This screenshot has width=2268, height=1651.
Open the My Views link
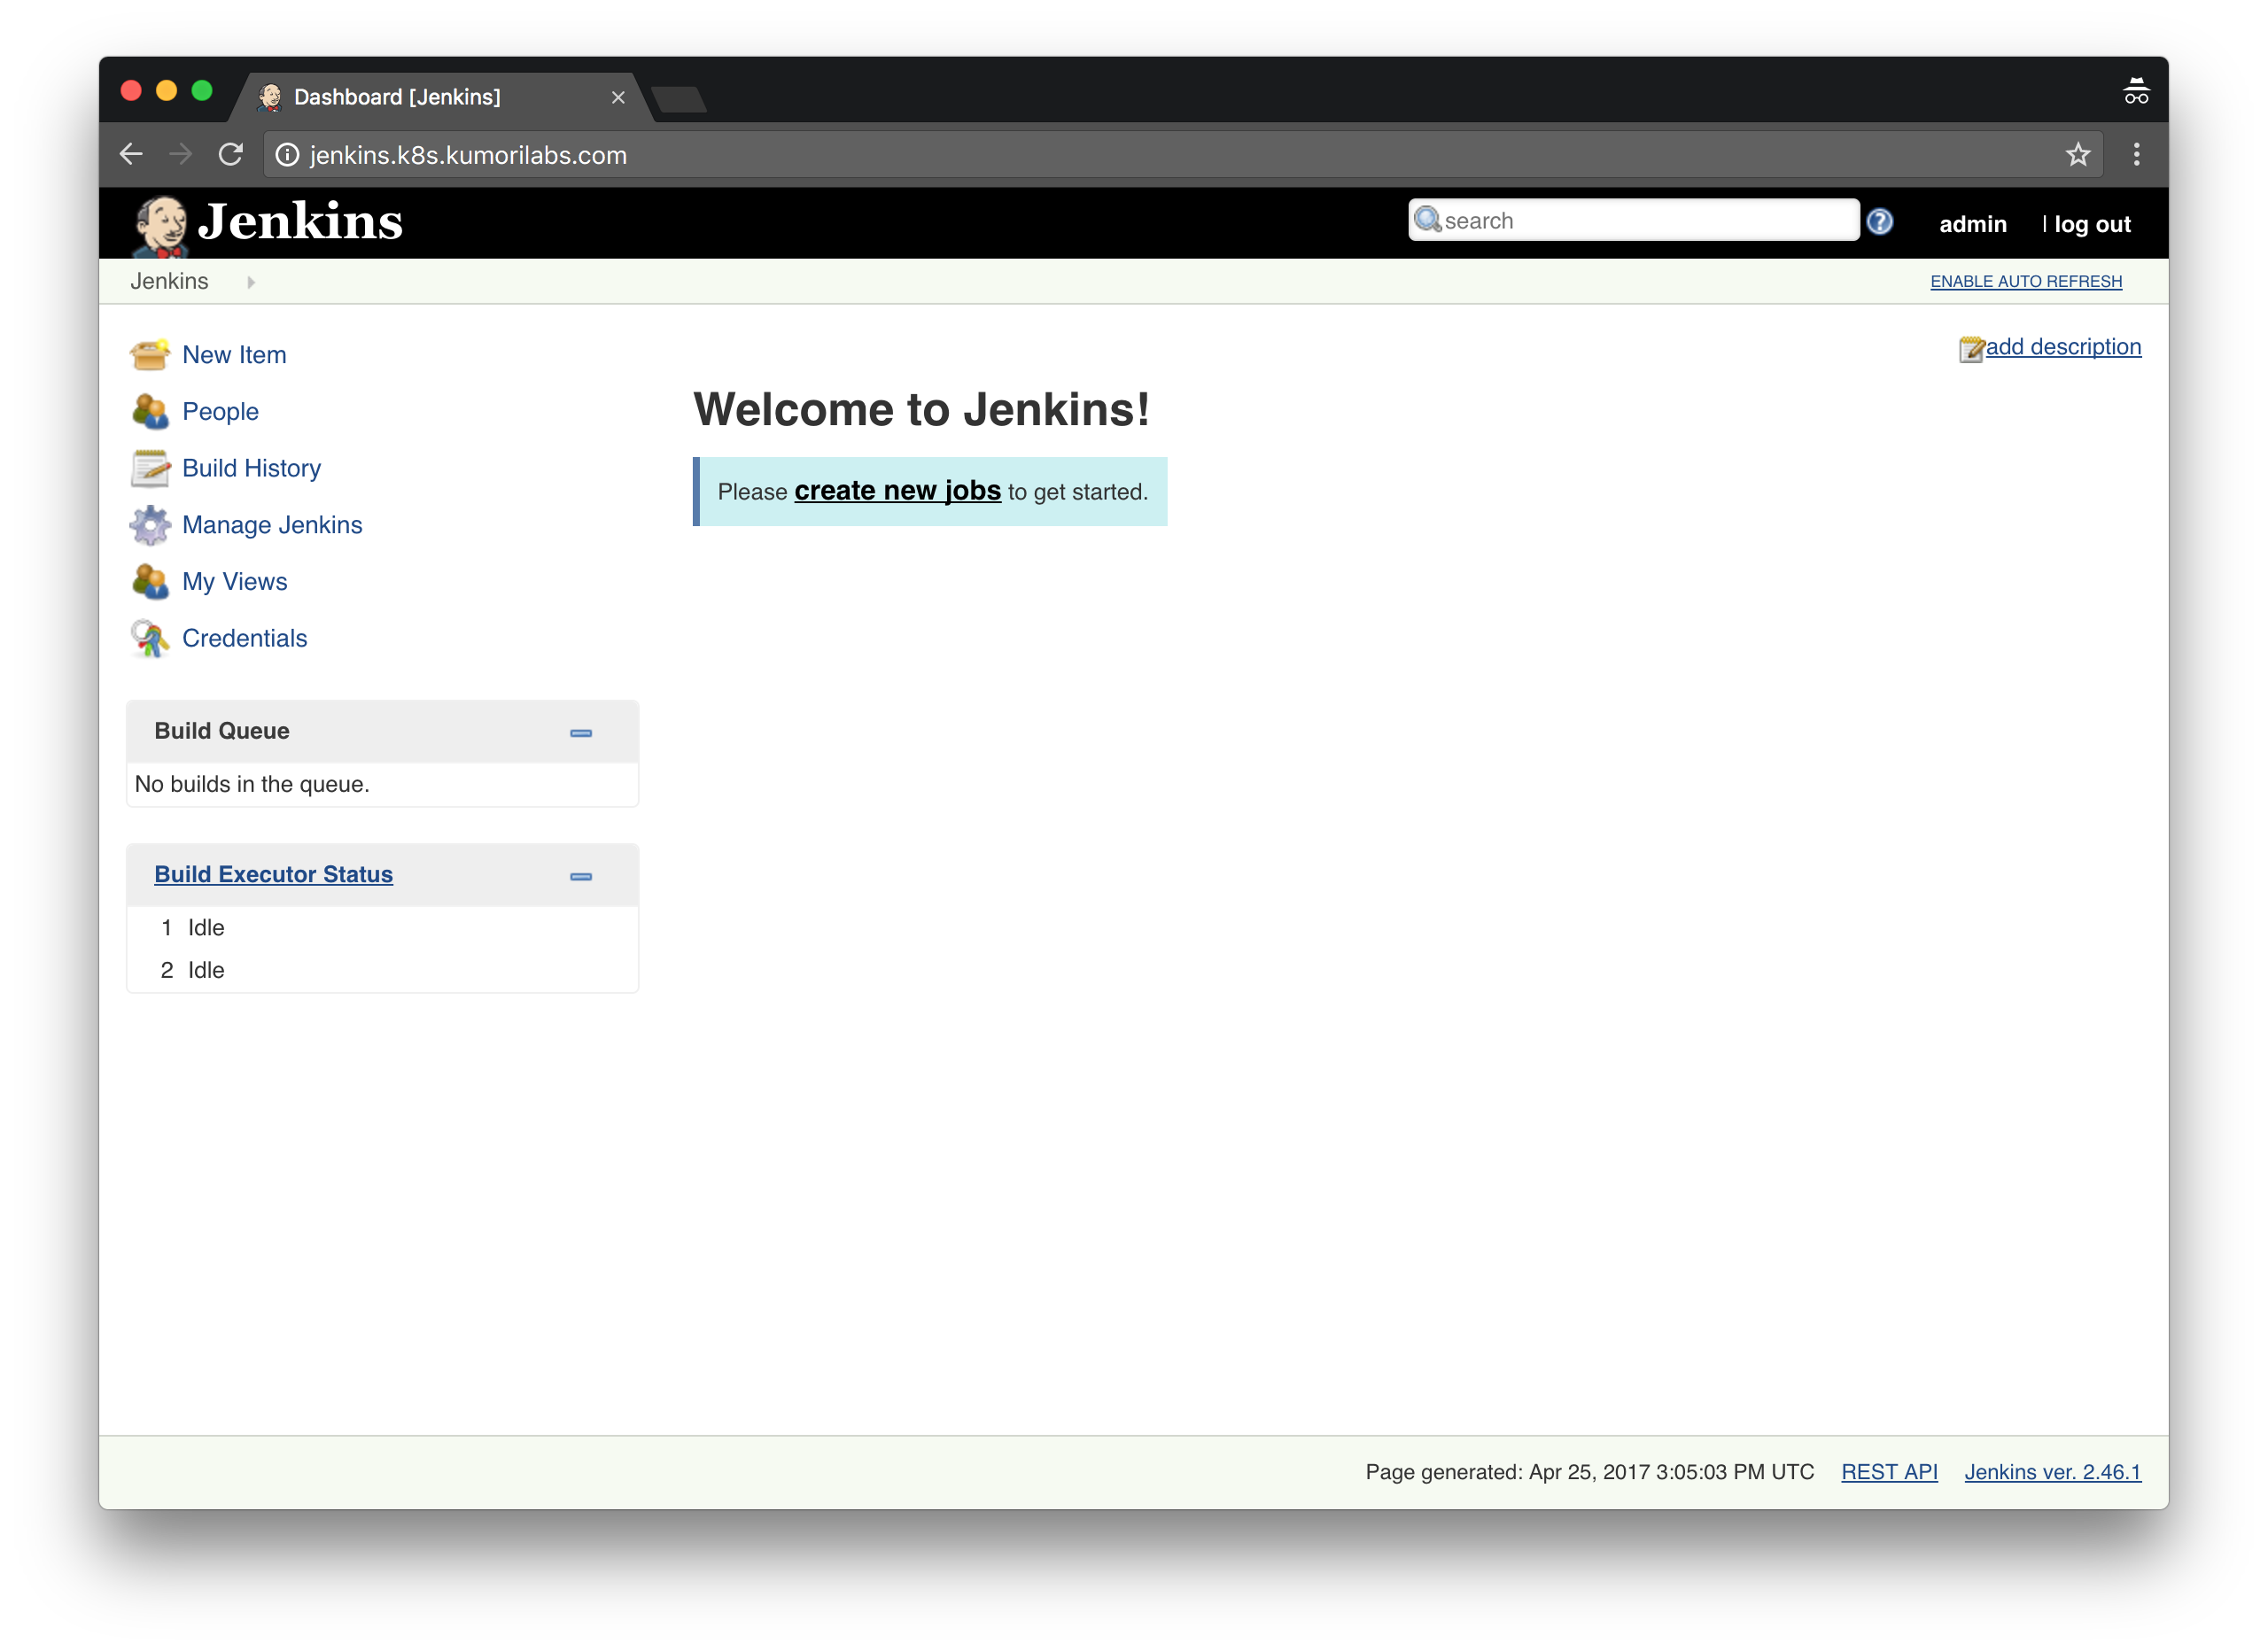pyautogui.click(x=235, y=581)
